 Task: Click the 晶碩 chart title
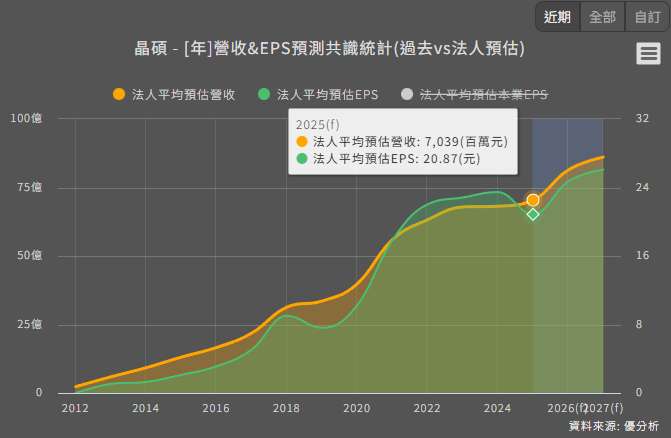329,49
